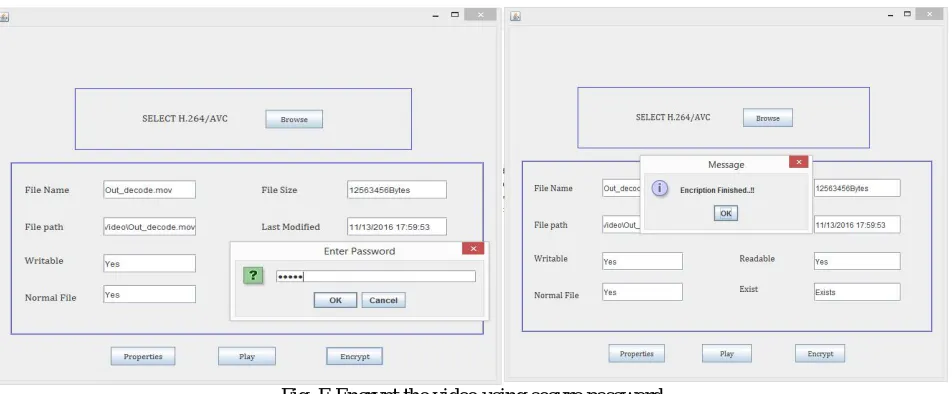952x394 pixels.
Task: Click Readable field in right window
Action: [857, 261]
